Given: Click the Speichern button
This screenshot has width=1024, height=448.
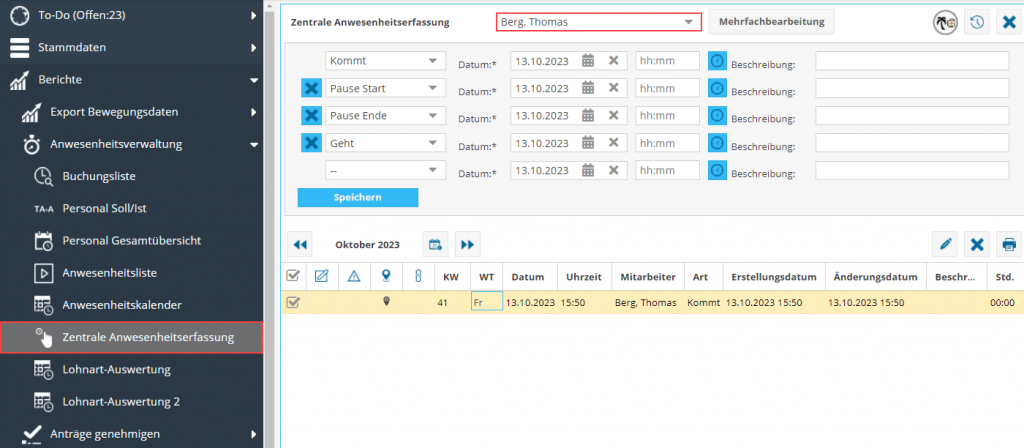Looking at the screenshot, I should pyautogui.click(x=358, y=197).
